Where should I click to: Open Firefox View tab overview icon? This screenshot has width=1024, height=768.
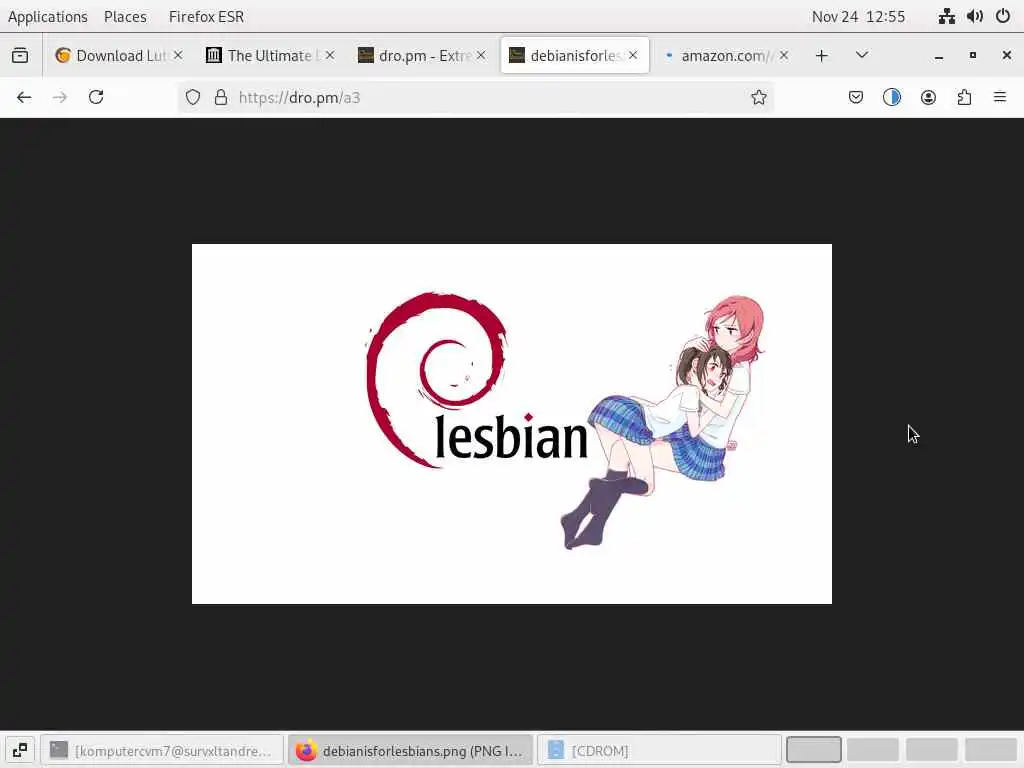click(x=20, y=56)
